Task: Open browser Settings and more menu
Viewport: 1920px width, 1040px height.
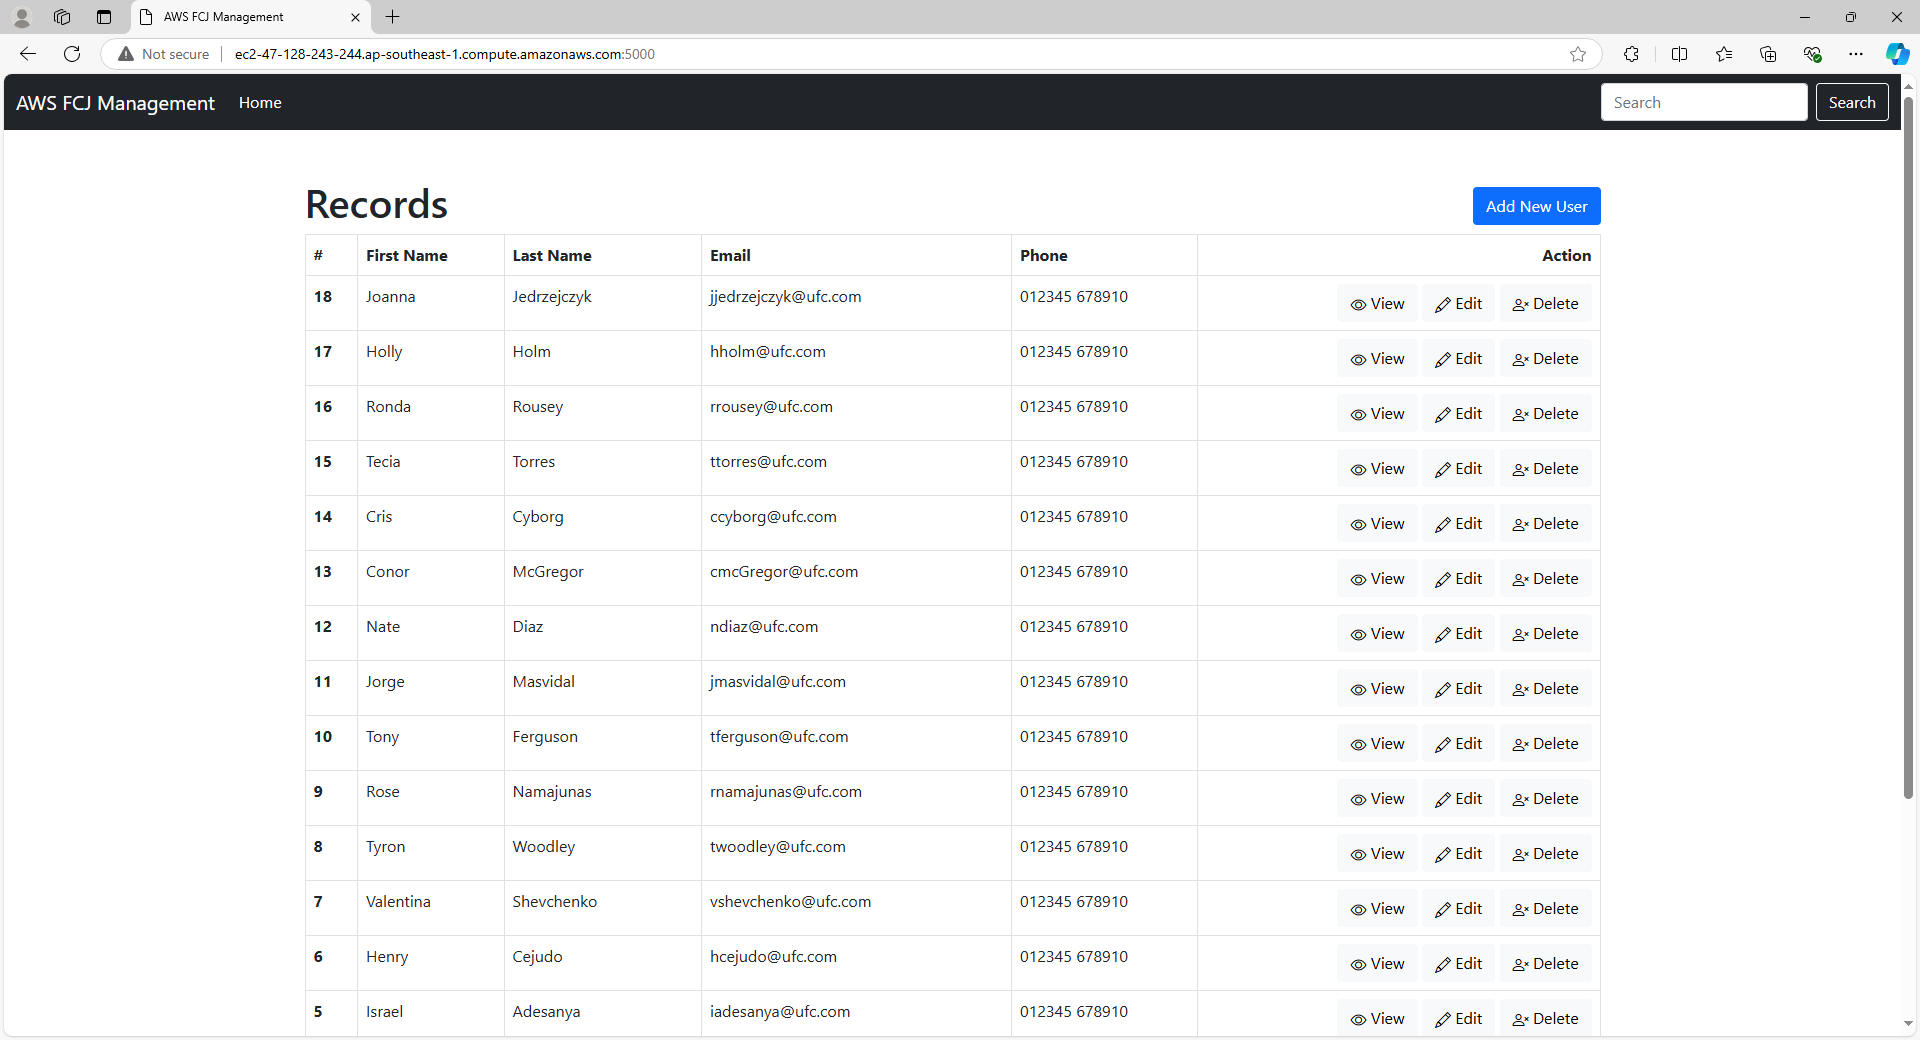Action: click(x=1856, y=54)
